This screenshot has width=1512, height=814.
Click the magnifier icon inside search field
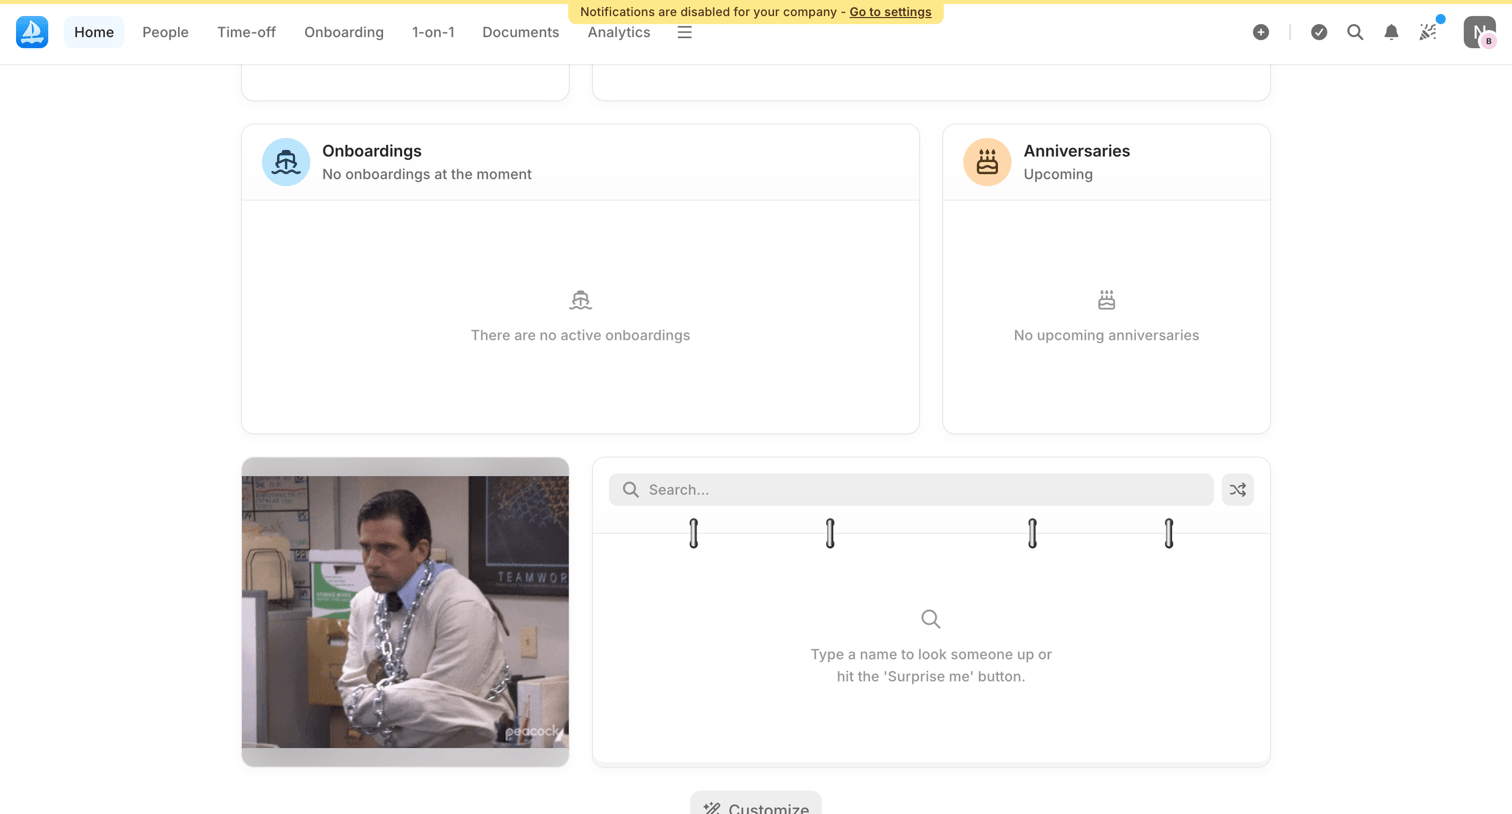pos(631,490)
